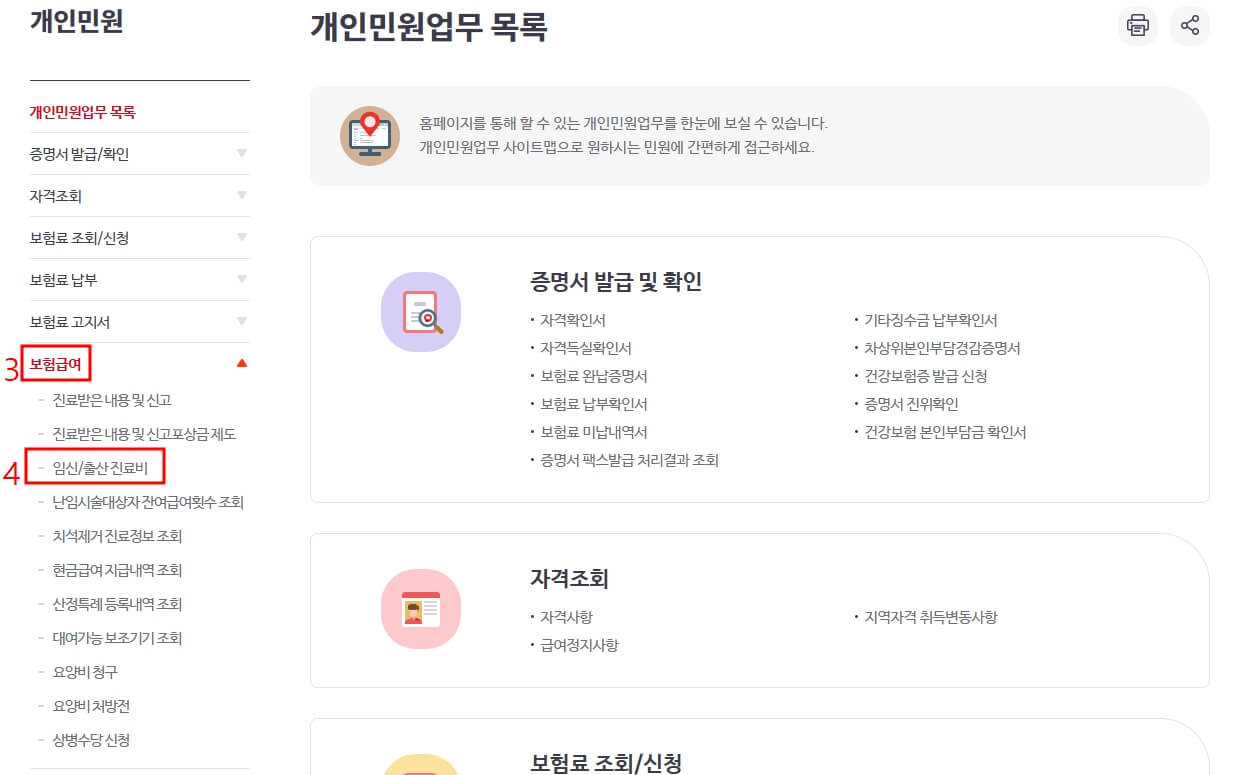
Task: Click 보험료 조회/신청 card heading
Action: [606, 763]
